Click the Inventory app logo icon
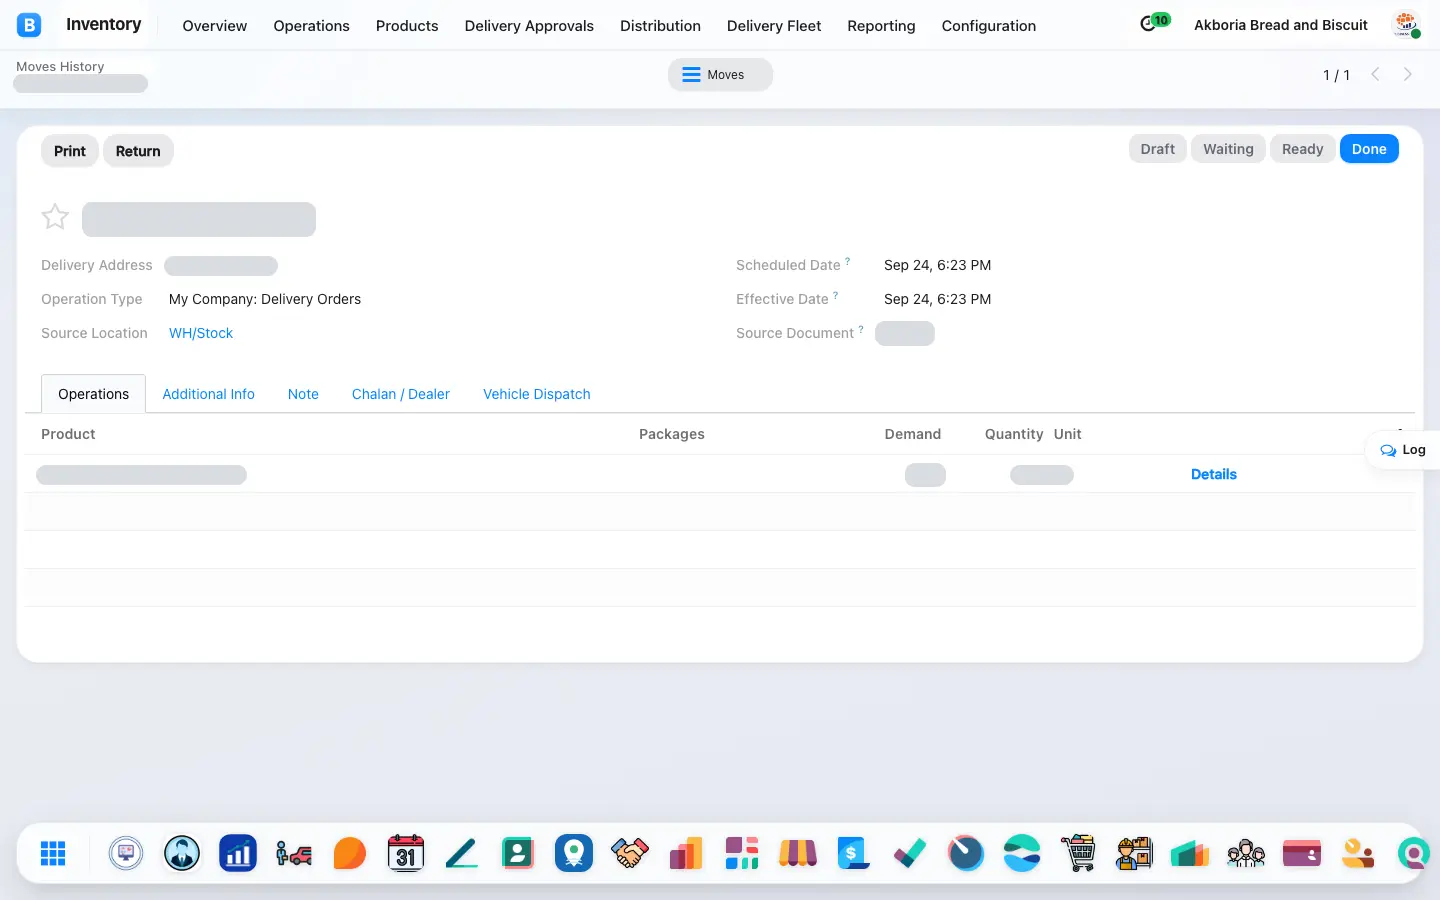The height and width of the screenshot is (900, 1440). coord(29,25)
